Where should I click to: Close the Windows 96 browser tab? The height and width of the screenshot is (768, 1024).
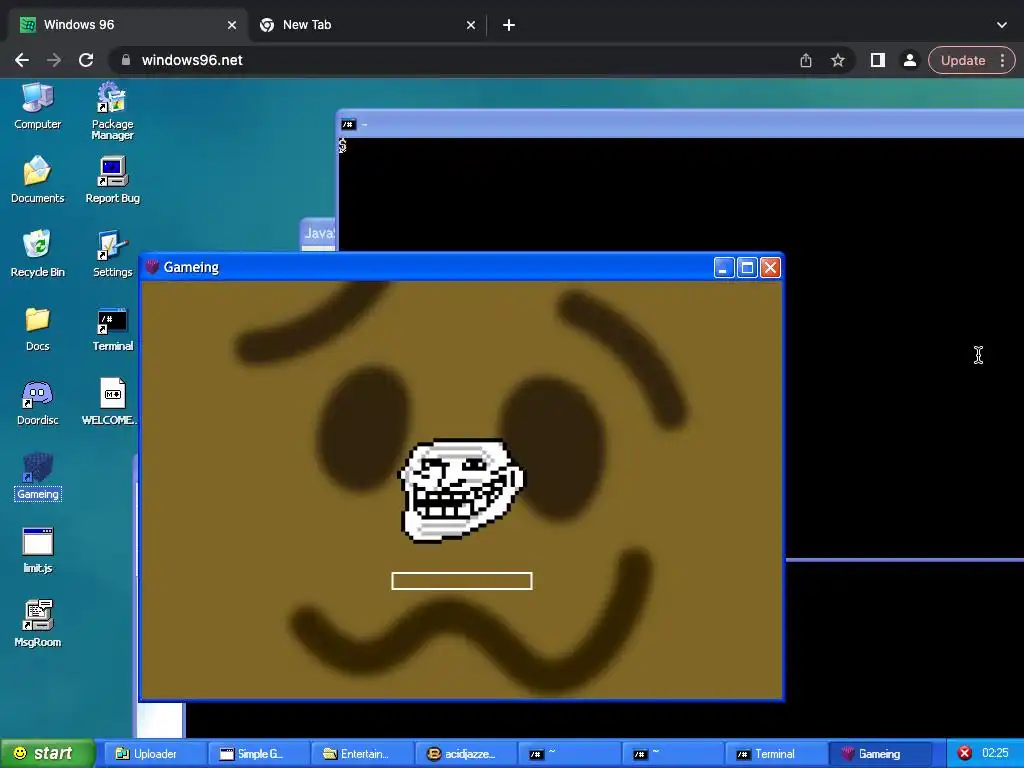point(232,25)
